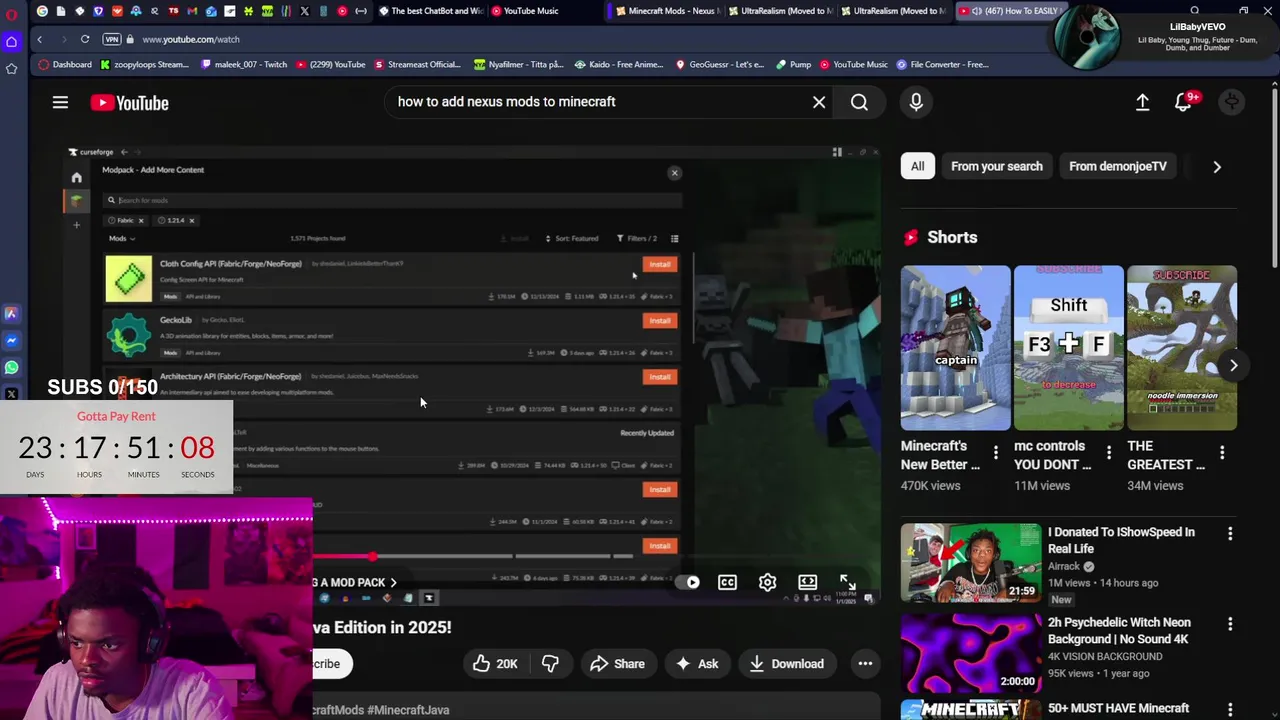
Task: Dislike the video
Action: click(550, 664)
